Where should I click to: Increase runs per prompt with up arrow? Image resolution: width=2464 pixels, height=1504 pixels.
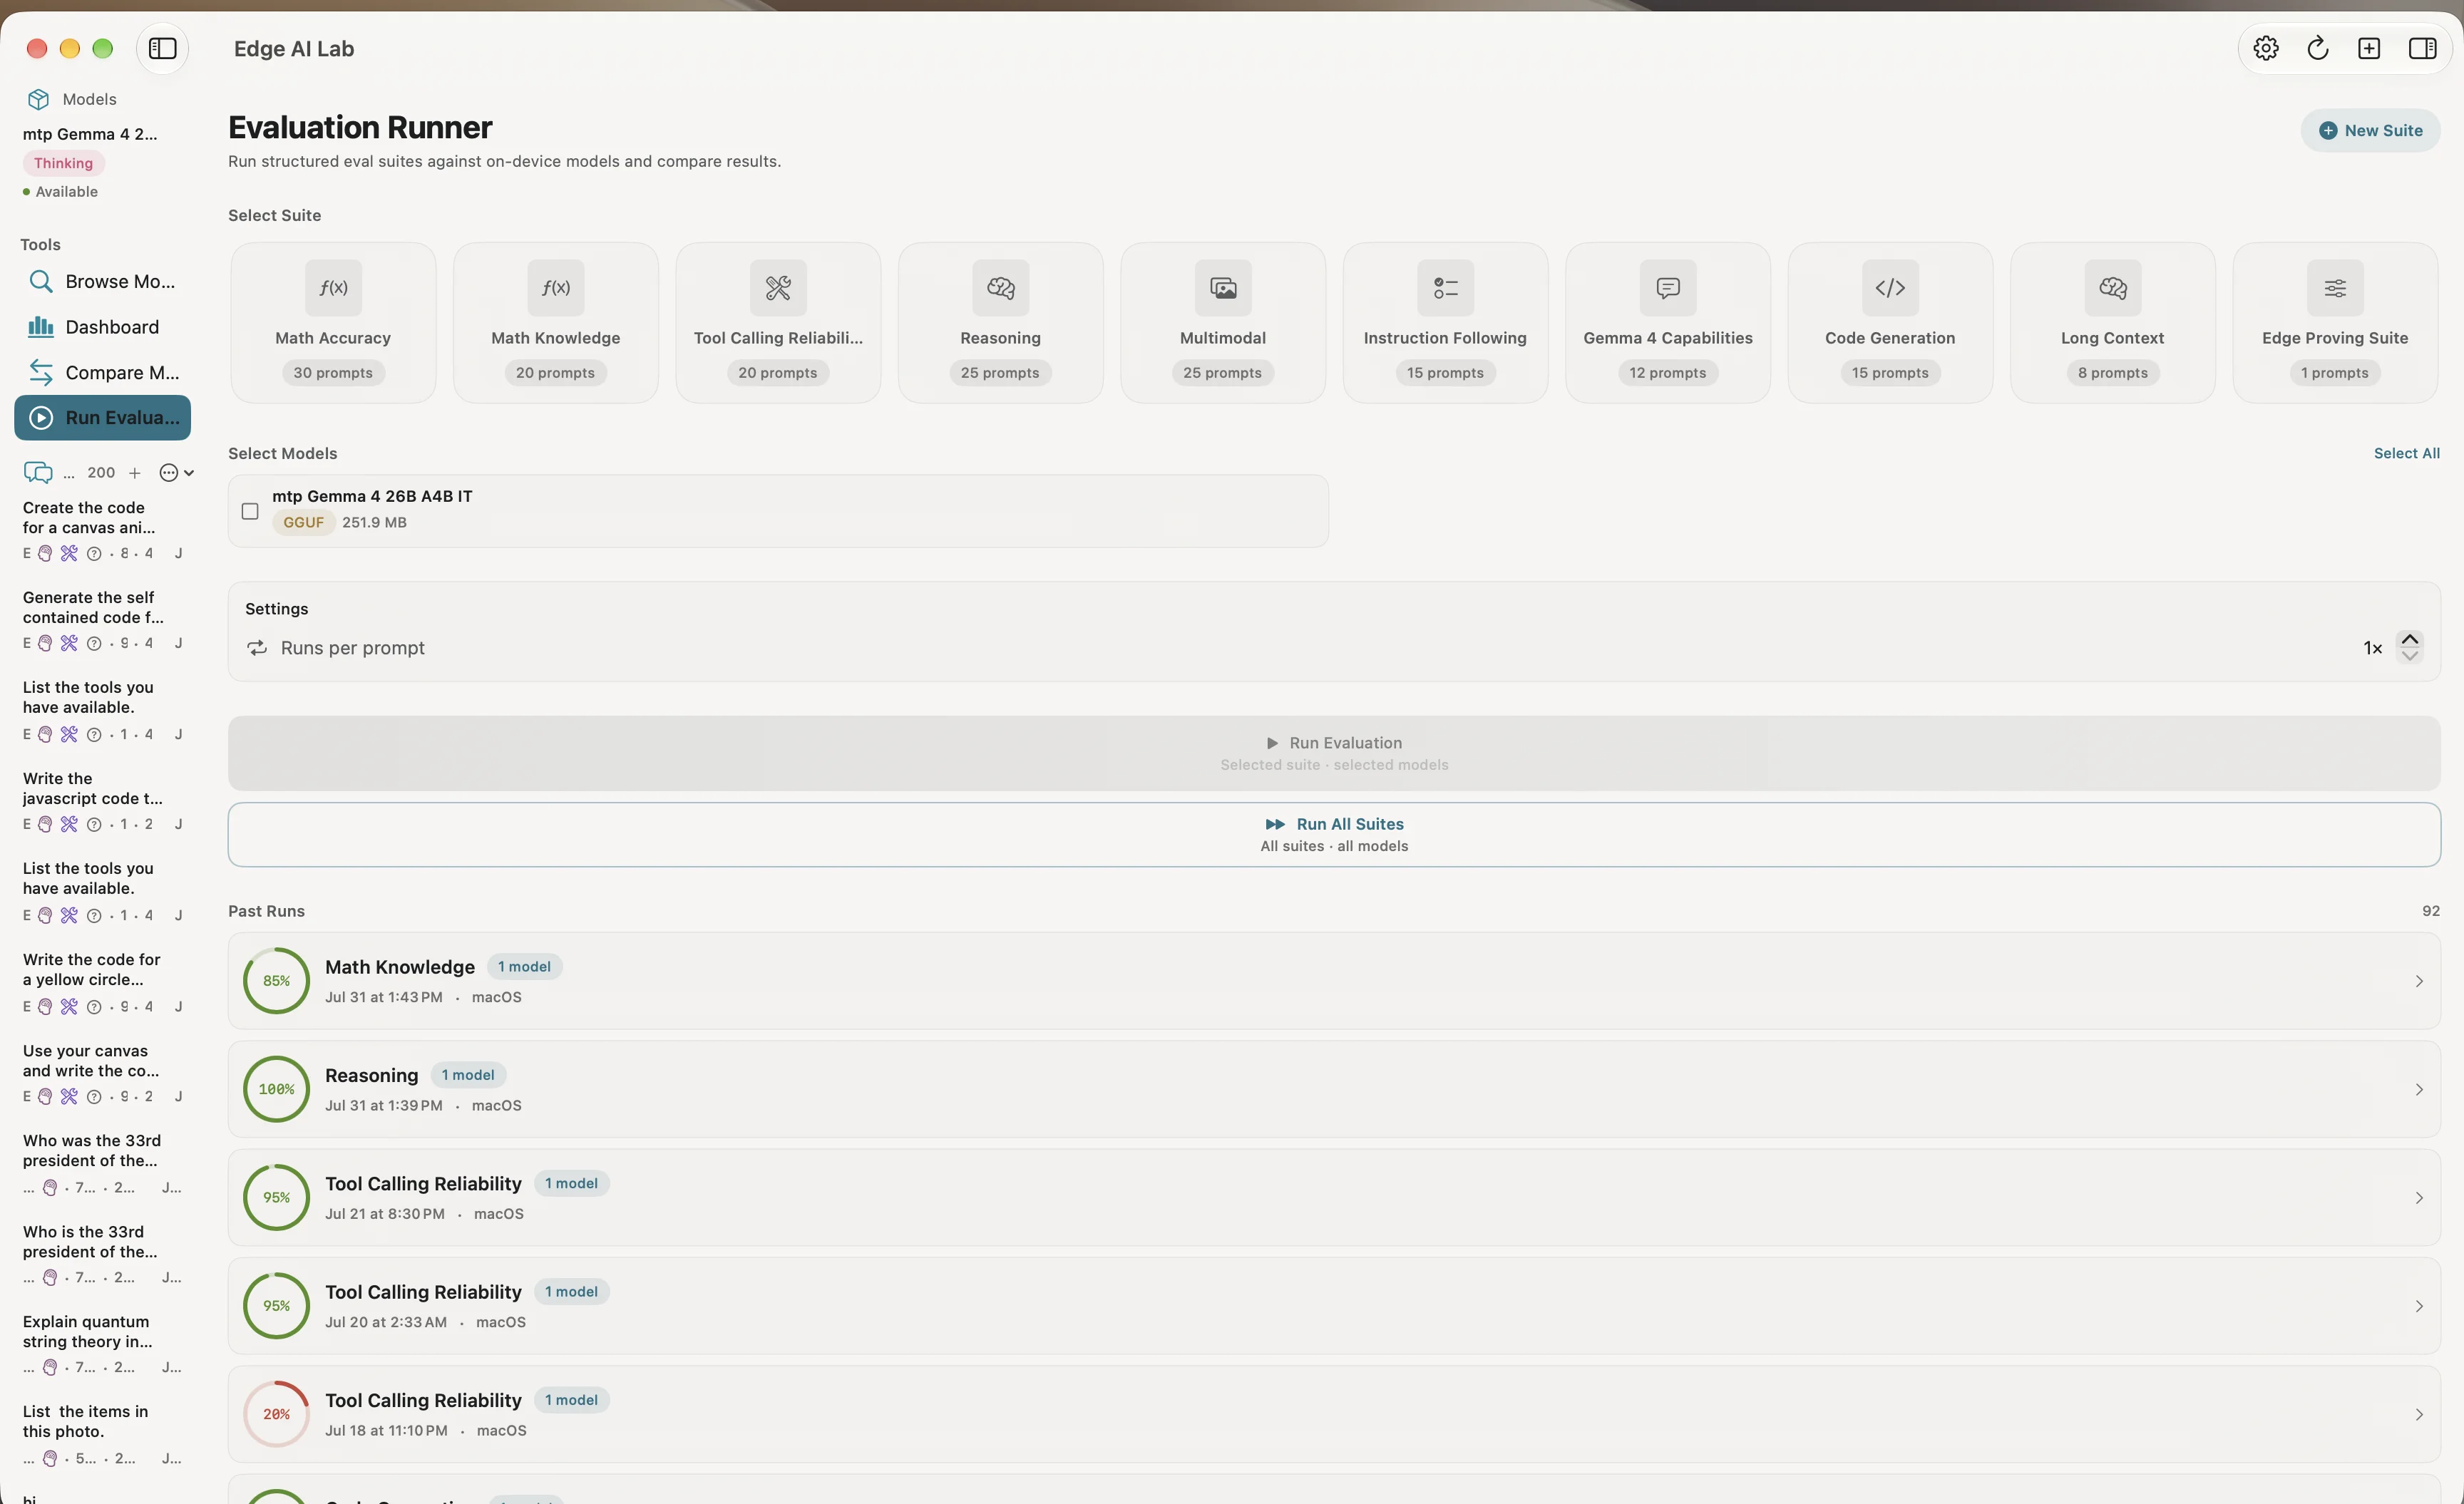coord(2410,639)
